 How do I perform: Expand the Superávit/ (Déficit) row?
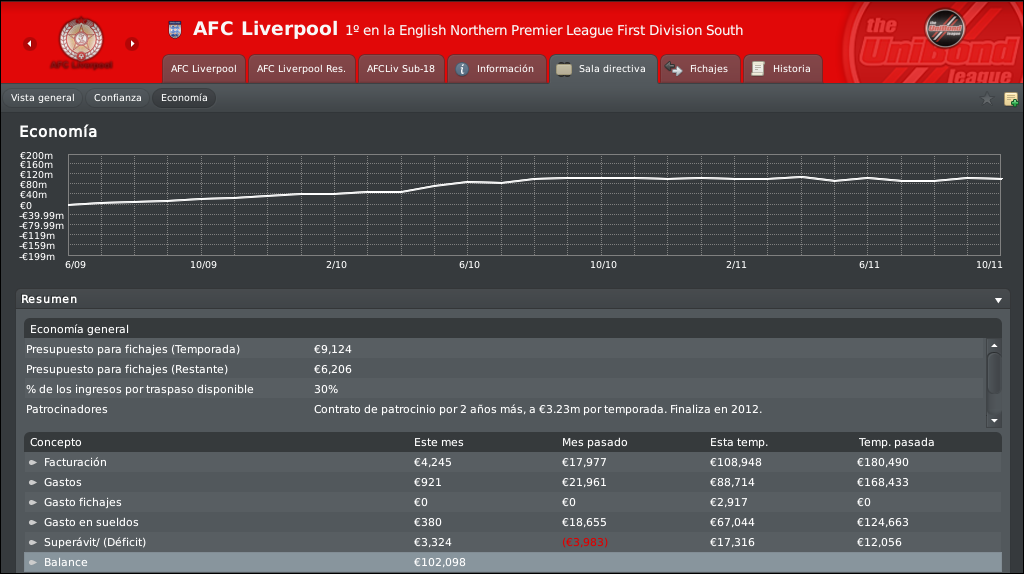coord(33,543)
